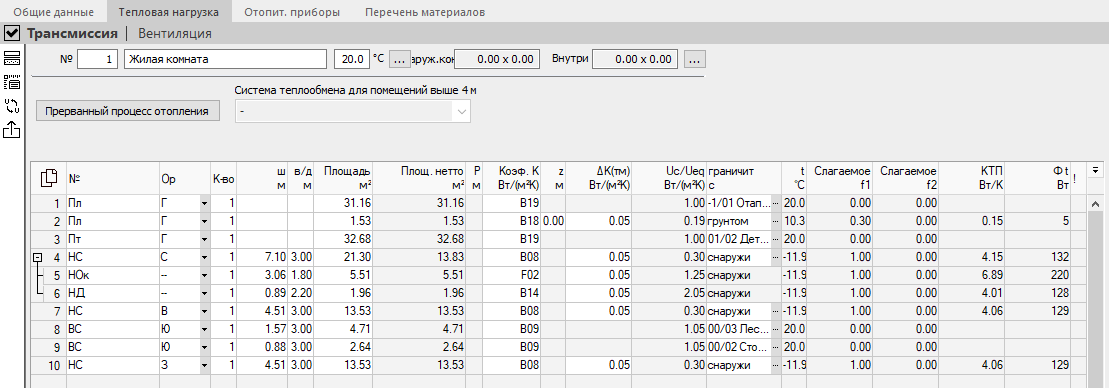Screen dimensions: 1109x388
Task: Open orientation dropdown in row 7
Action: pos(205,313)
